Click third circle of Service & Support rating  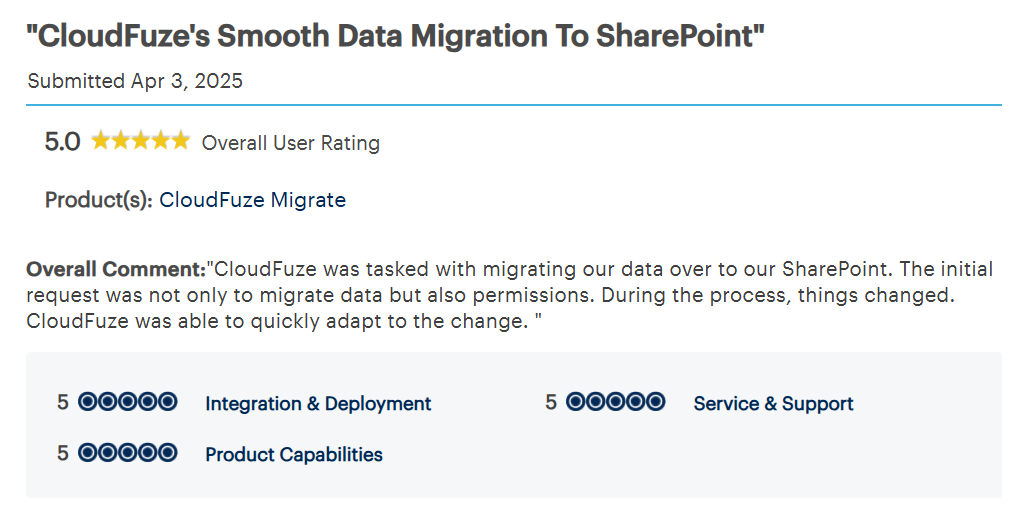[x=615, y=402]
